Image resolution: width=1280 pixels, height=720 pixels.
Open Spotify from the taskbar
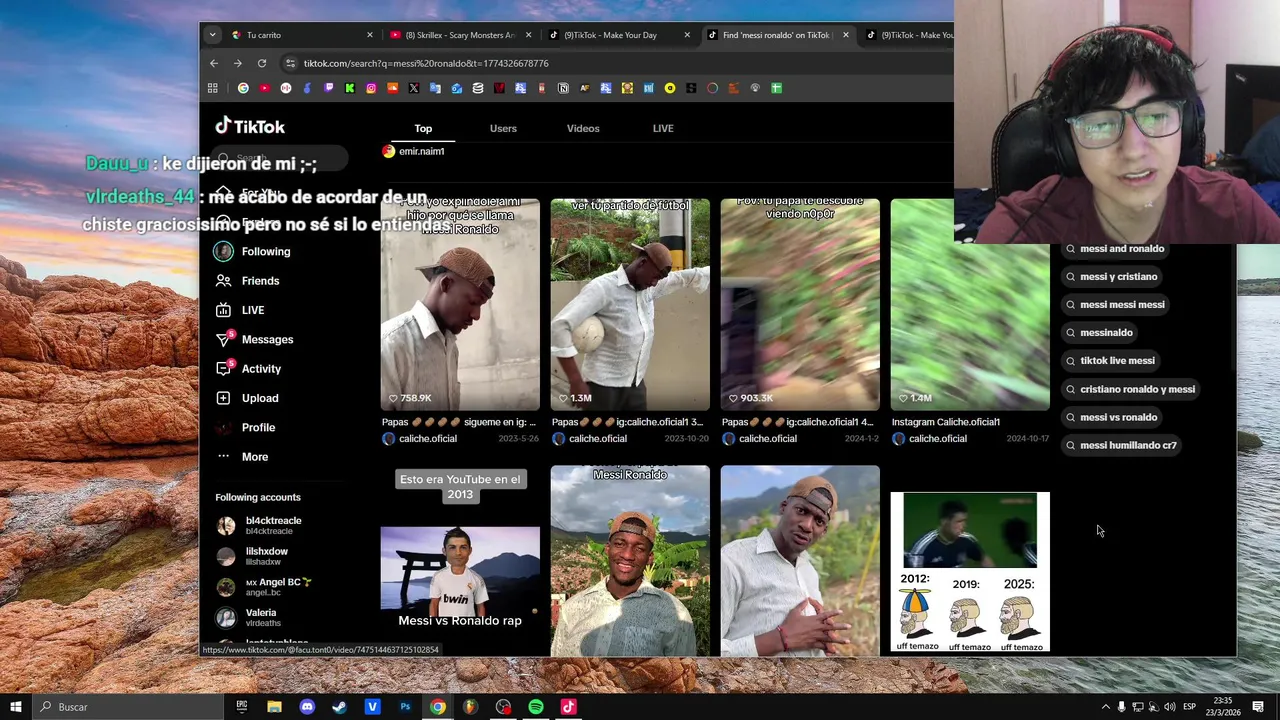(x=536, y=707)
